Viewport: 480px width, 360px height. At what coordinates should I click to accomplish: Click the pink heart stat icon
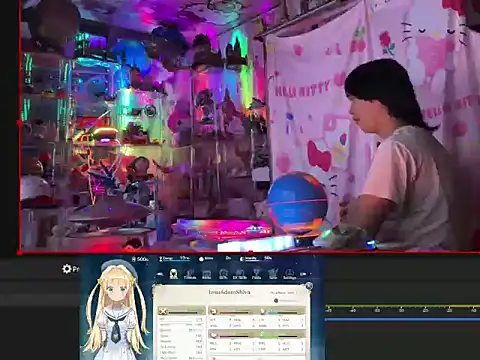click(x=213, y=334)
